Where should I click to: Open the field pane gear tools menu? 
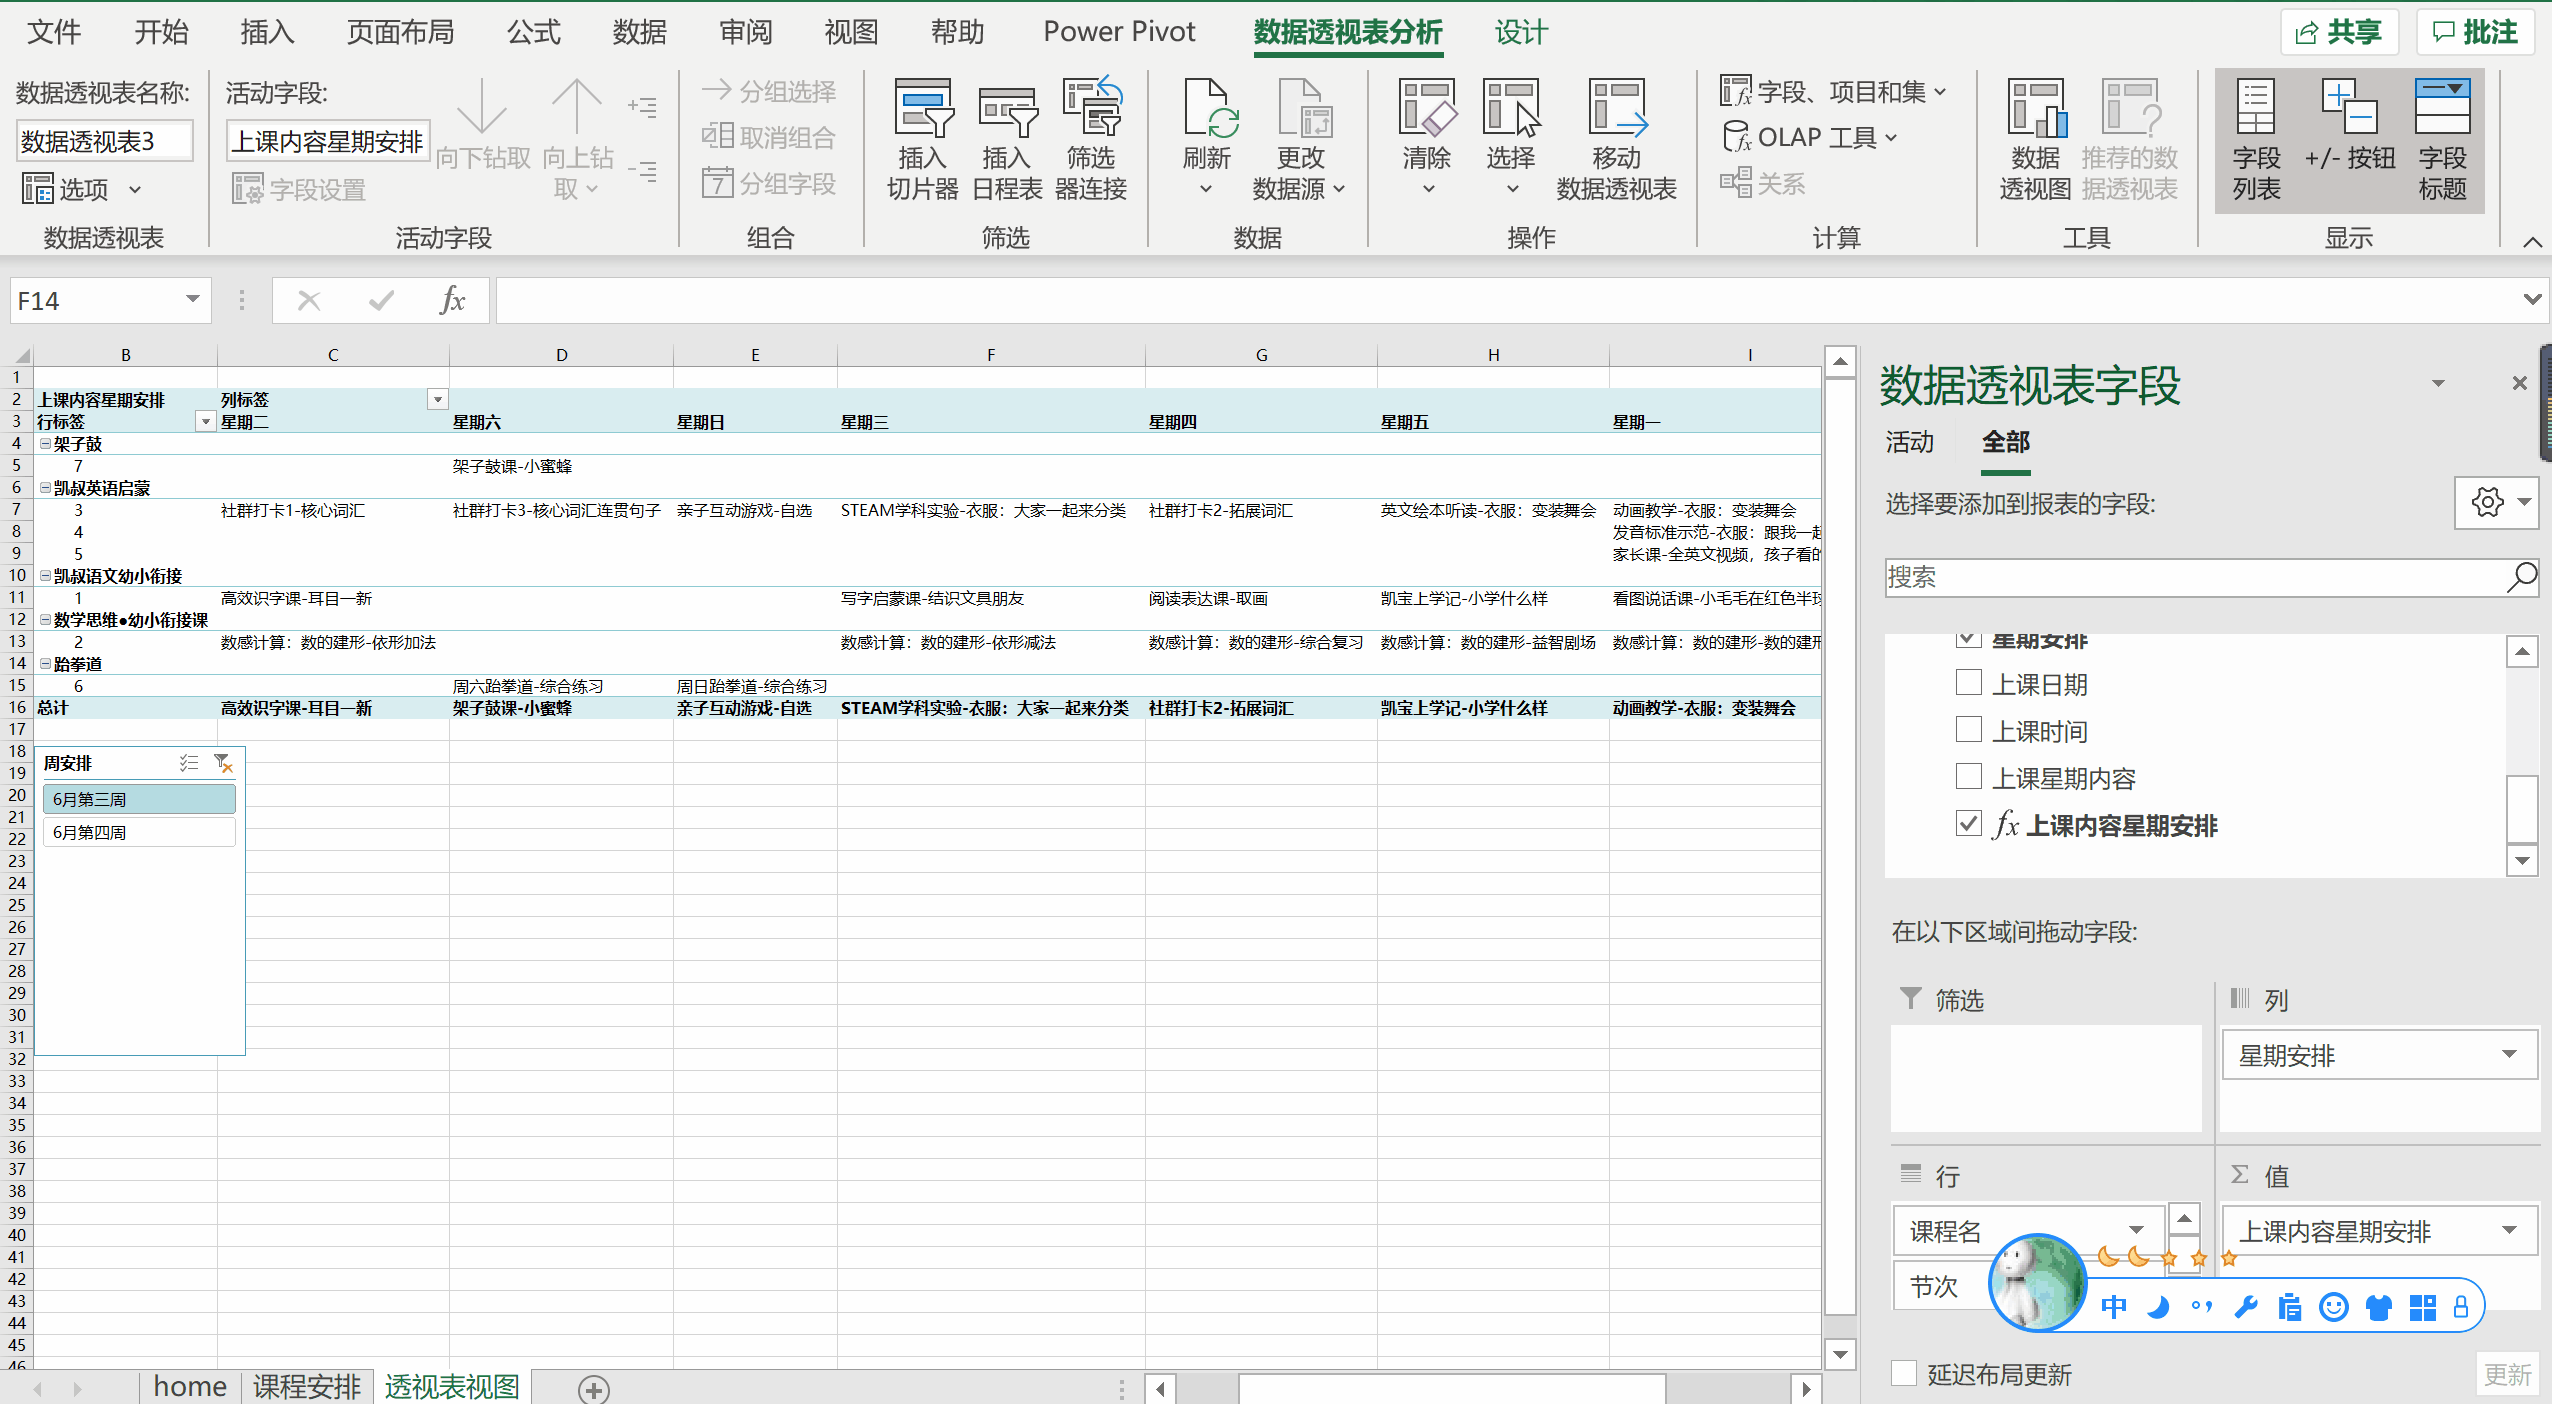(2497, 502)
